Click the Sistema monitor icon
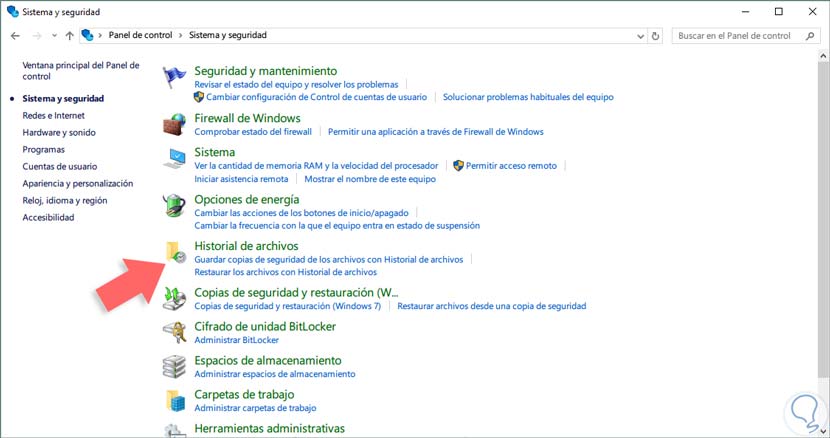The width and height of the screenshot is (830, 438). click(x=174, y=158)
